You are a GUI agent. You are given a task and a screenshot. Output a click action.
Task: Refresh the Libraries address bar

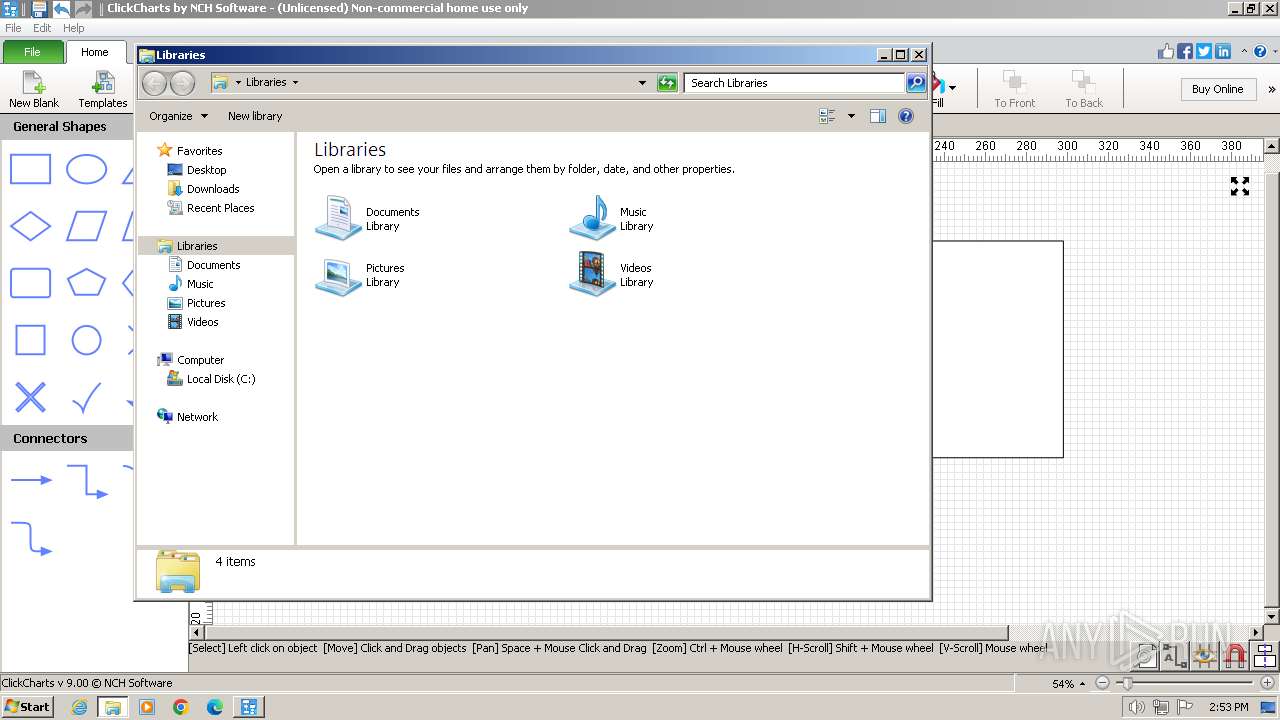[667, 83]
